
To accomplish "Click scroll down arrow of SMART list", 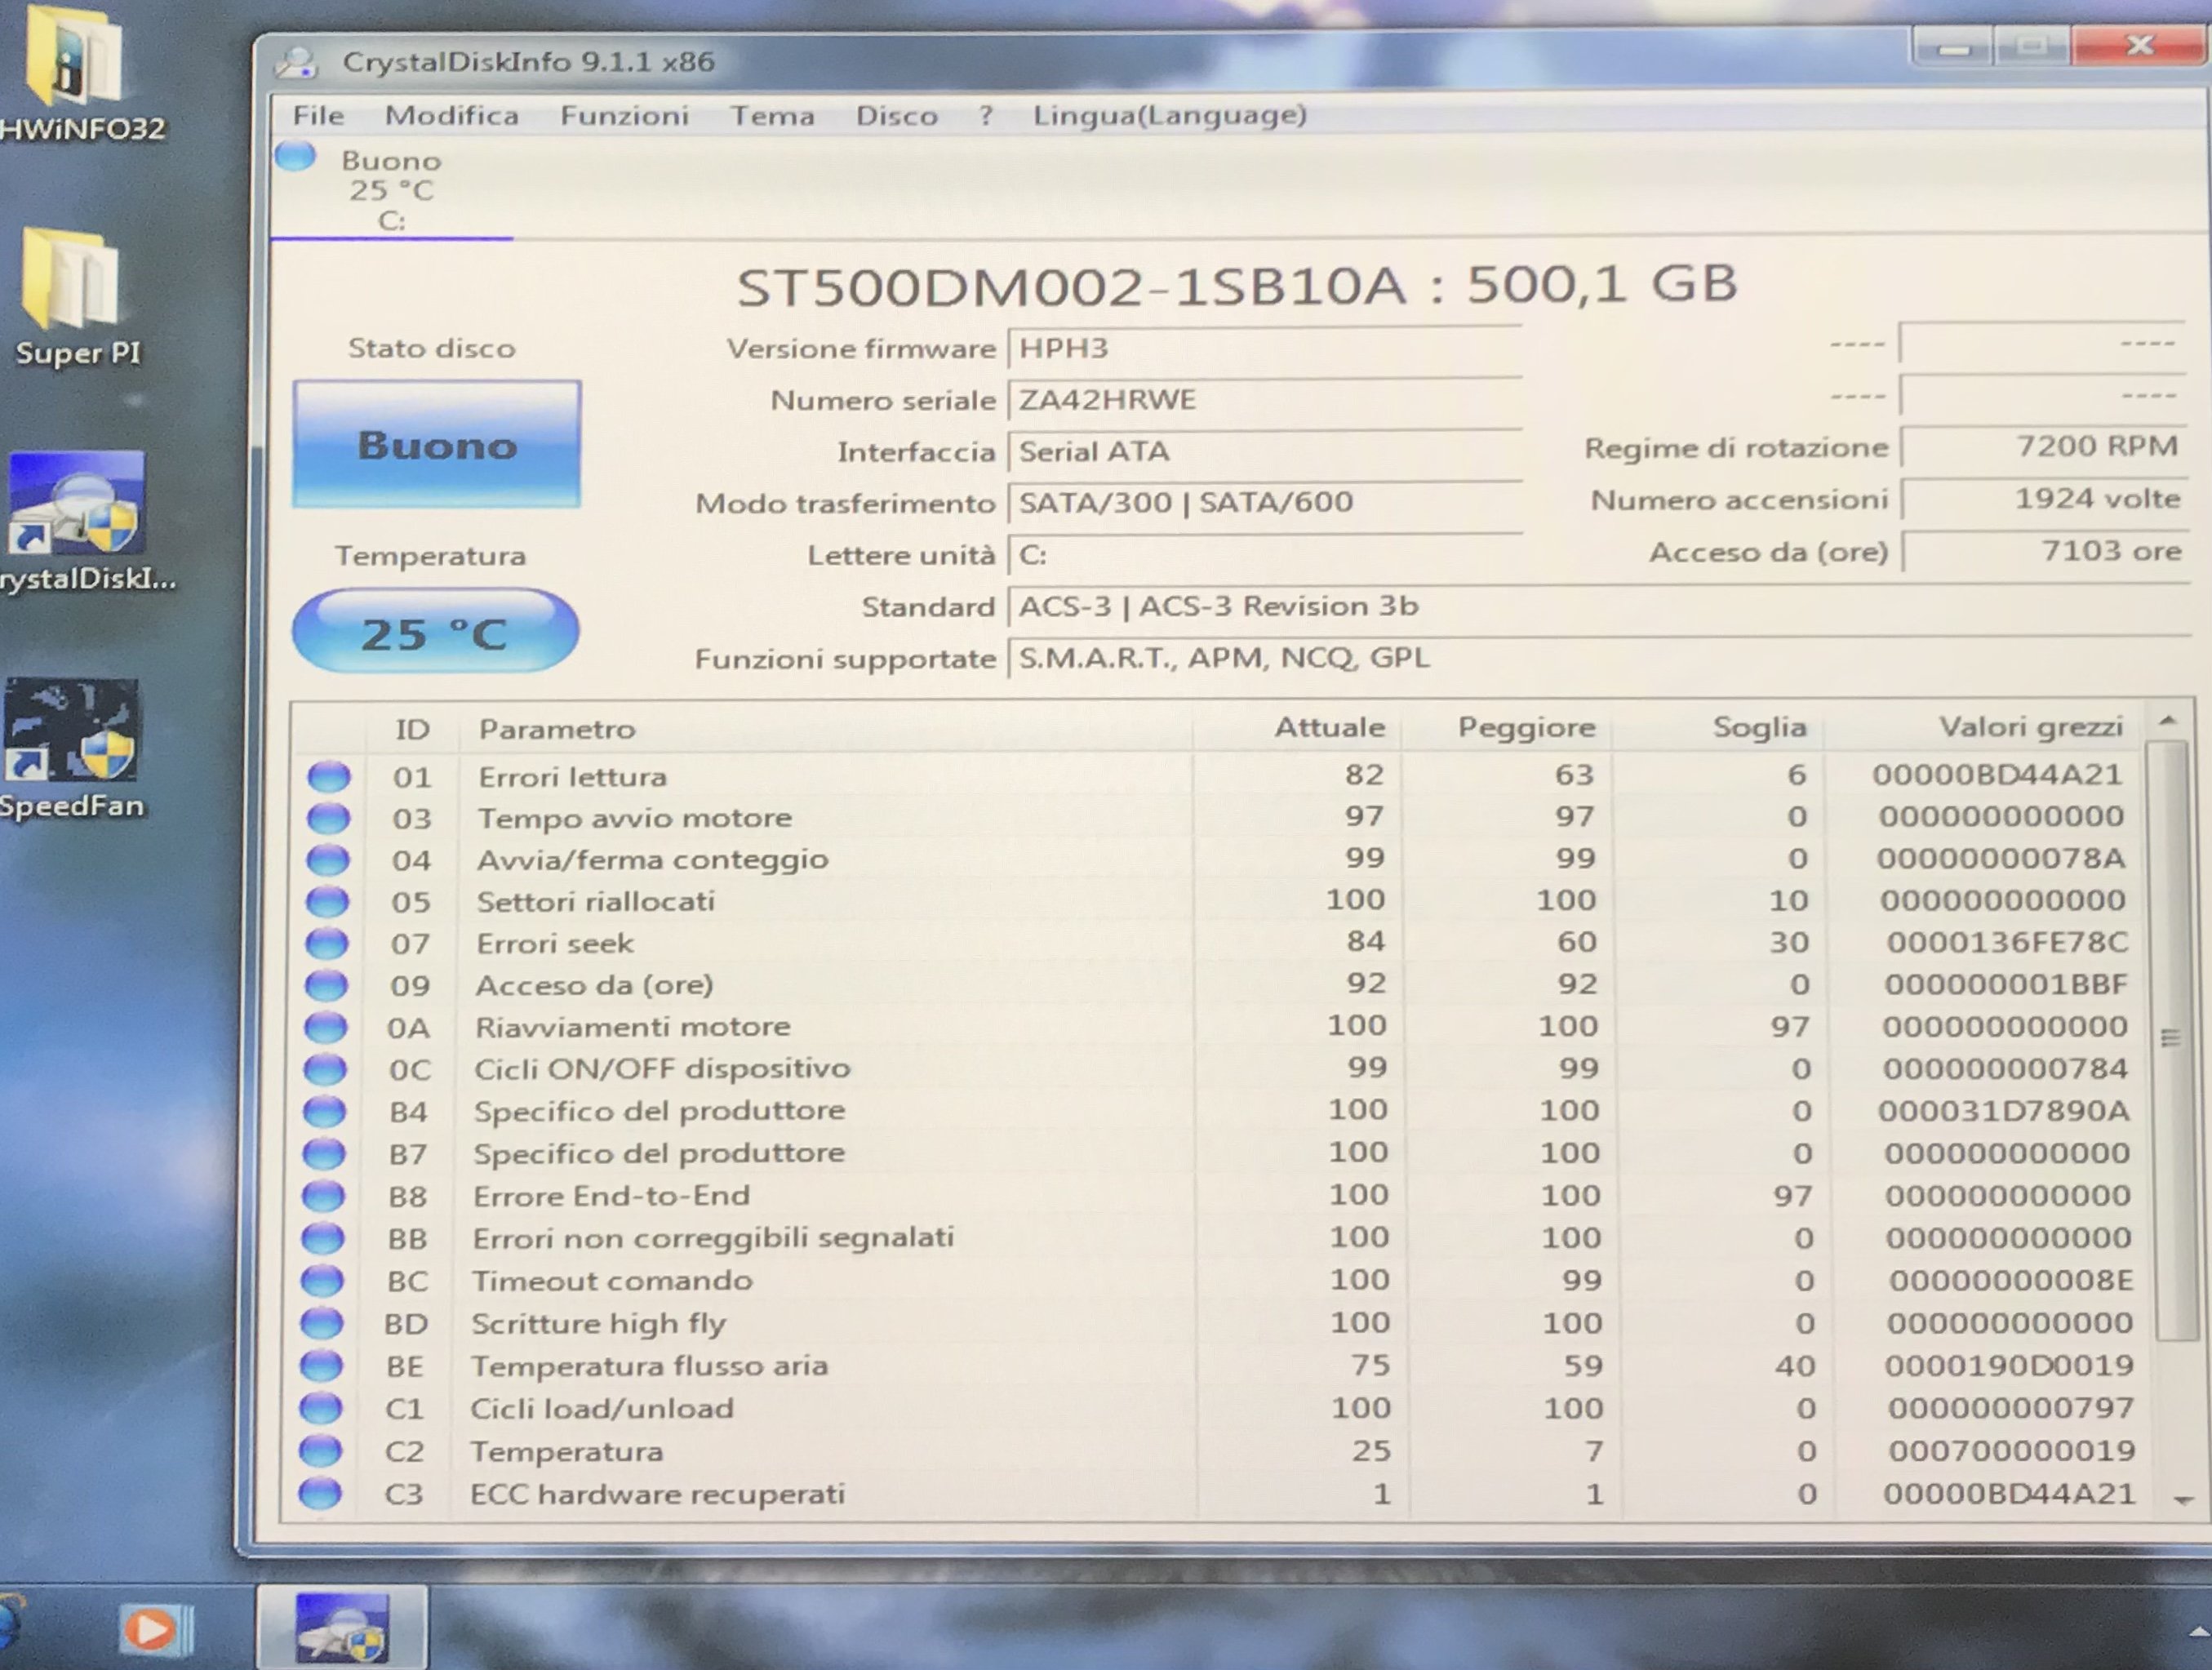I will tap(2183, 1500).
